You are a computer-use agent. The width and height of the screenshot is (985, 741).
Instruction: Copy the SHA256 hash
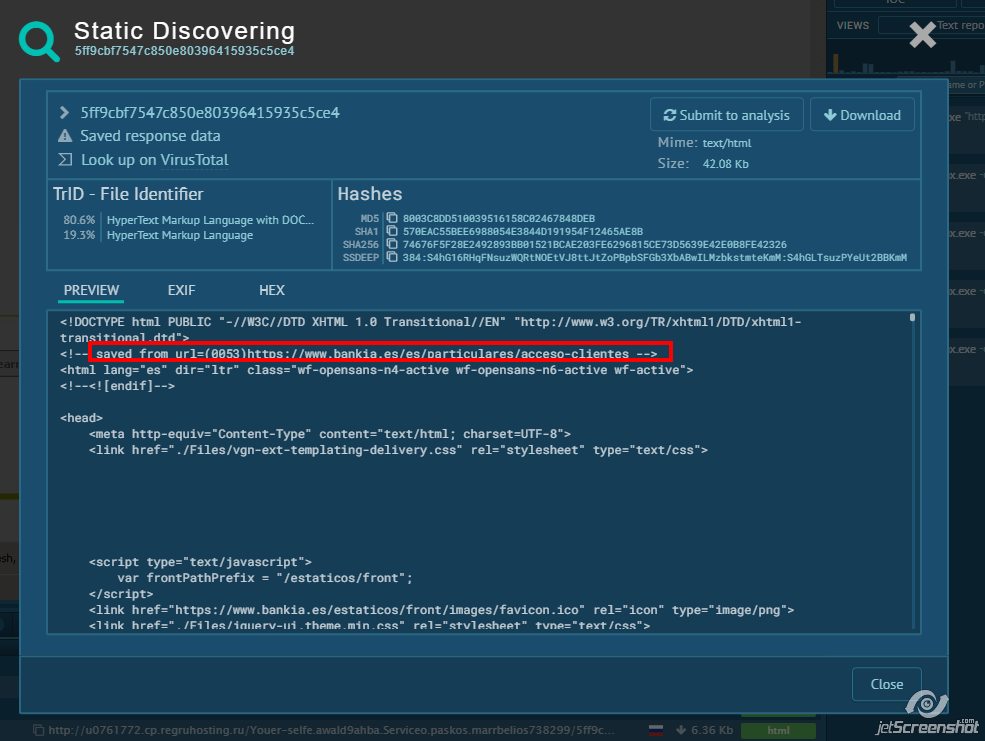(x=392, y=244)
